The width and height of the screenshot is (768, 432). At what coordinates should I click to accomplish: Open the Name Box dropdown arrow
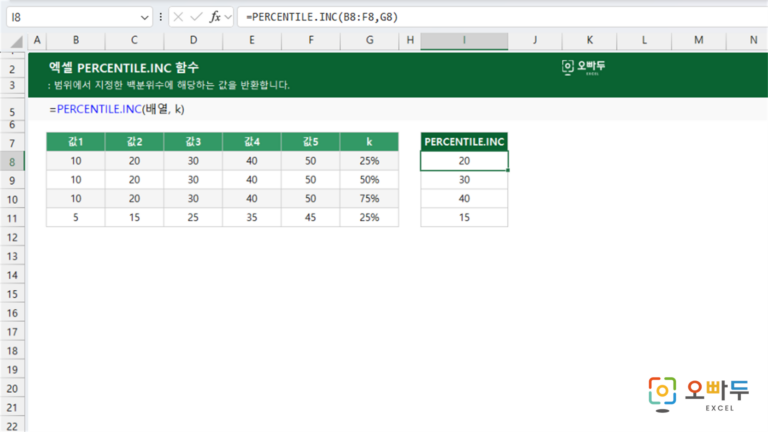144,18
